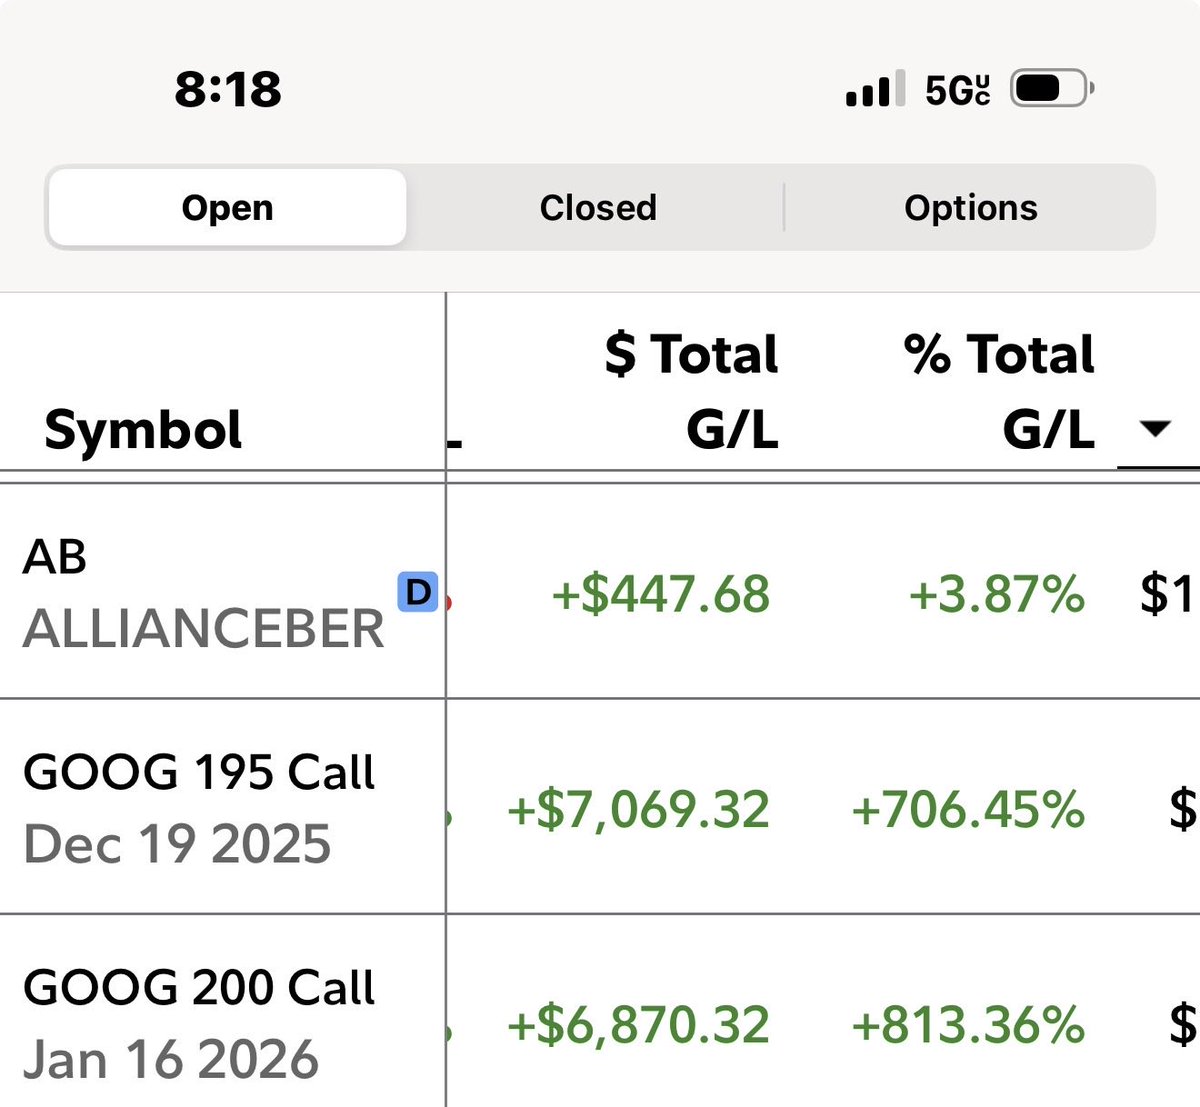
Task: Tap the blue D badge next to AB
Action: 417,592
